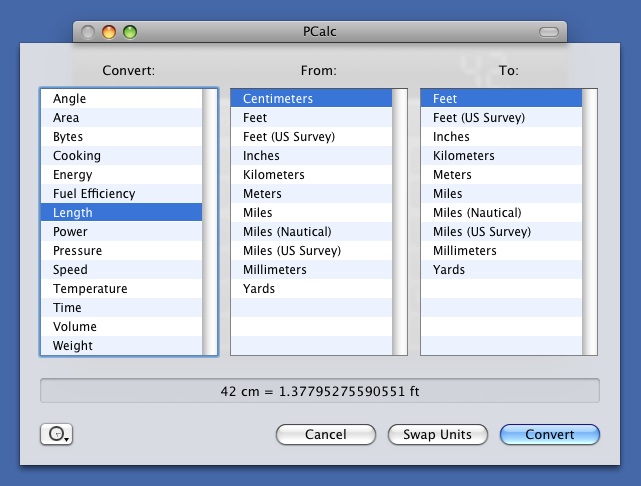Click the From list scrollbar
Image resolution: width=641 pixels, height=486 pixels.
400,222
